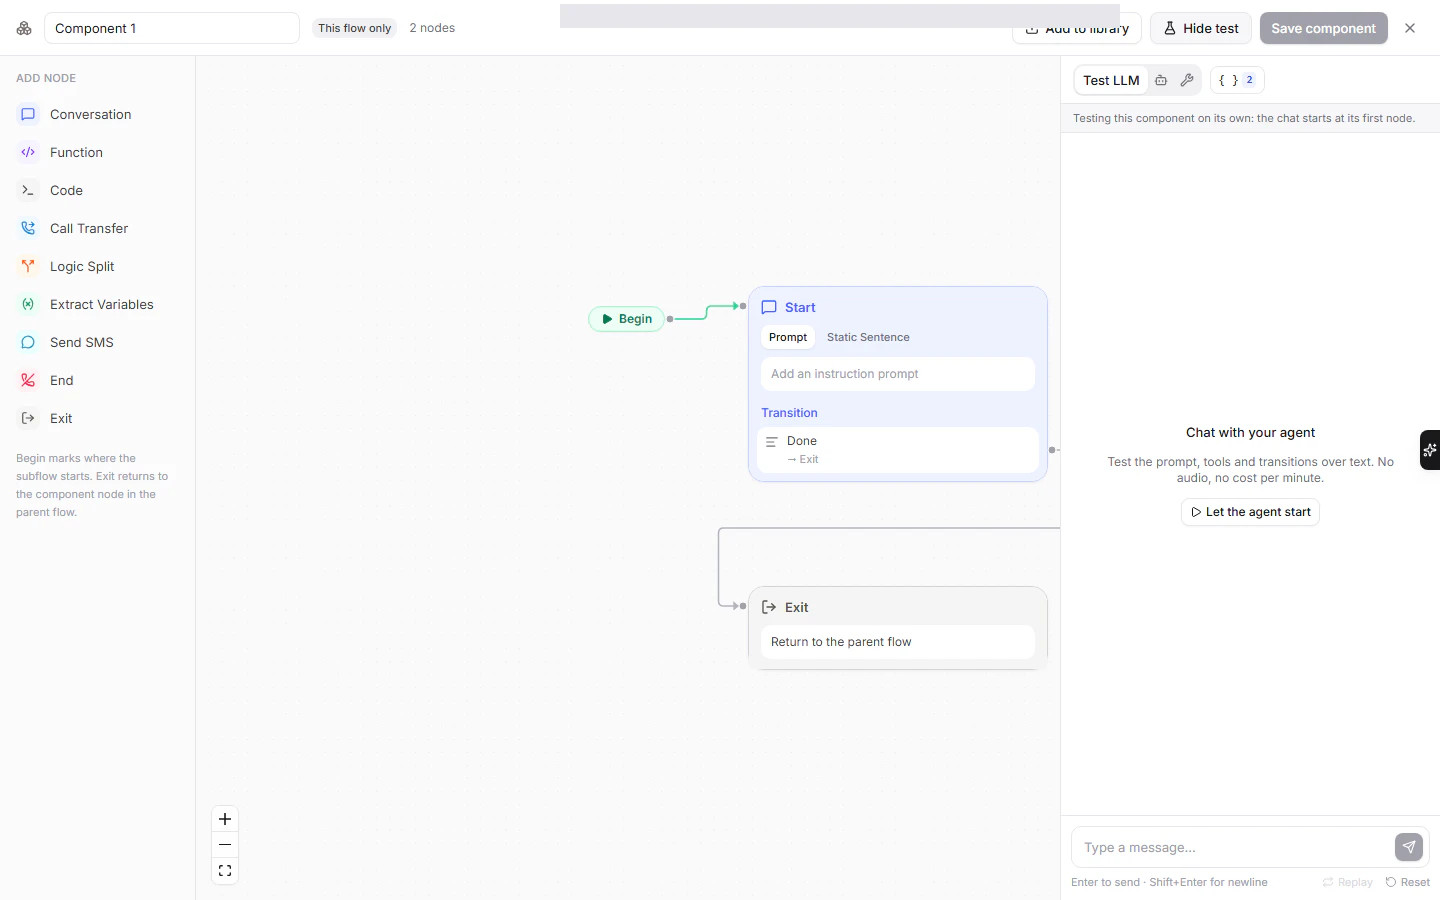Click the Add to library button
The image size is (1440, 900).
(x=1077, y=28)
